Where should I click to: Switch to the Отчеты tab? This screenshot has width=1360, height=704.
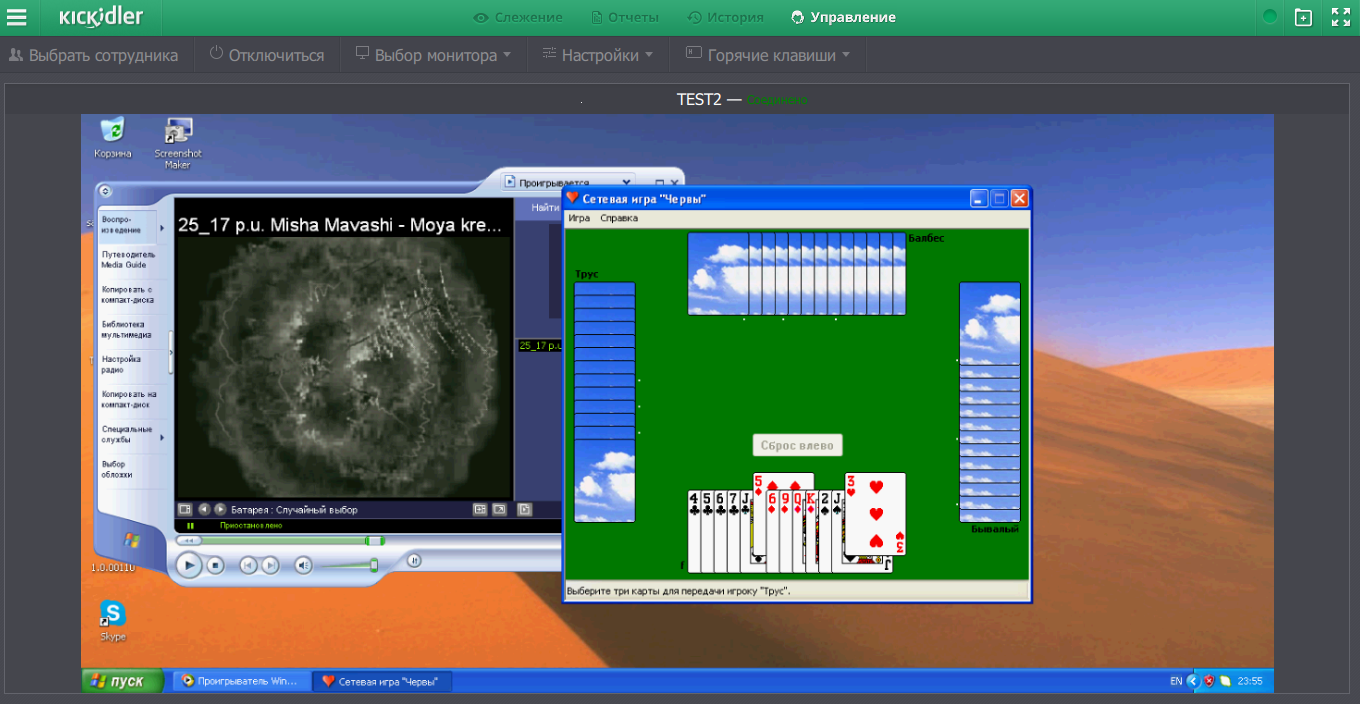pyautogui.click(x=625, y=17)
